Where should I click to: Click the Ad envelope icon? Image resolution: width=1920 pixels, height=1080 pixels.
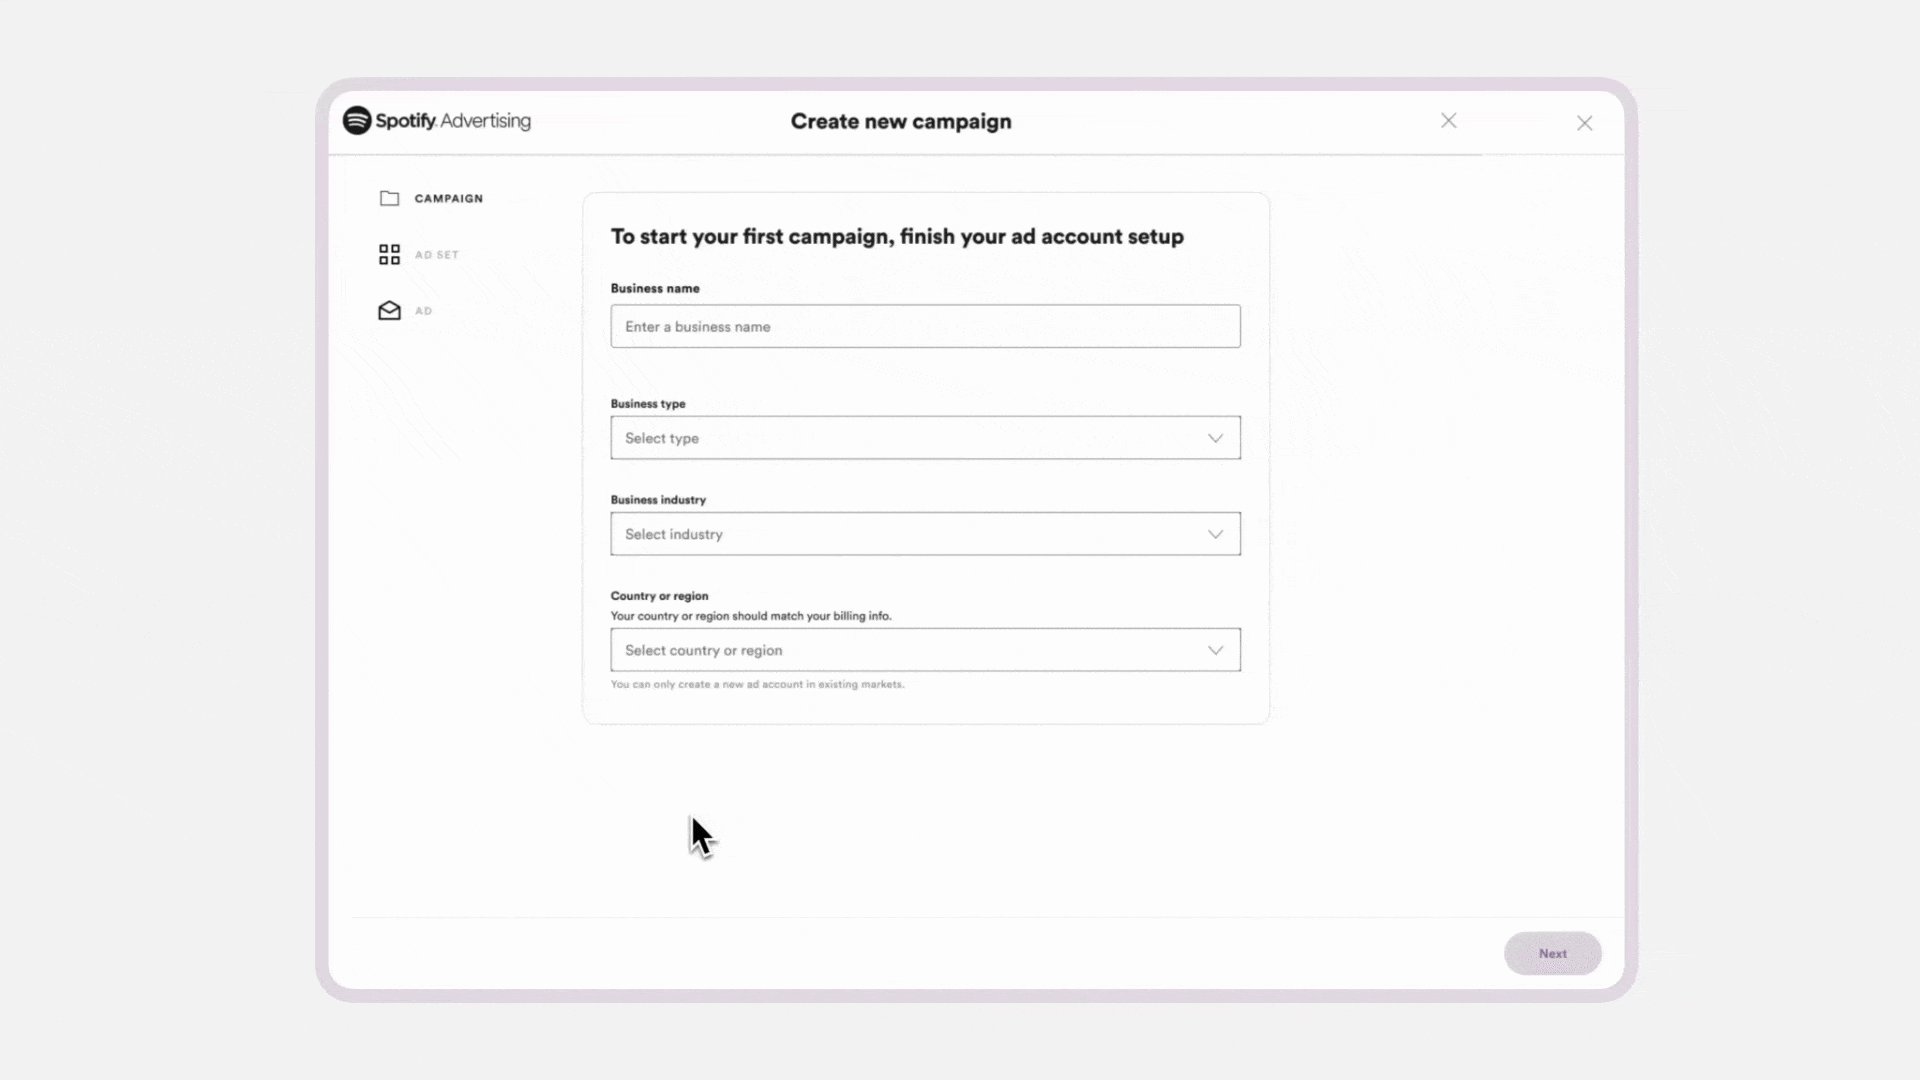[x=389, y=311]
